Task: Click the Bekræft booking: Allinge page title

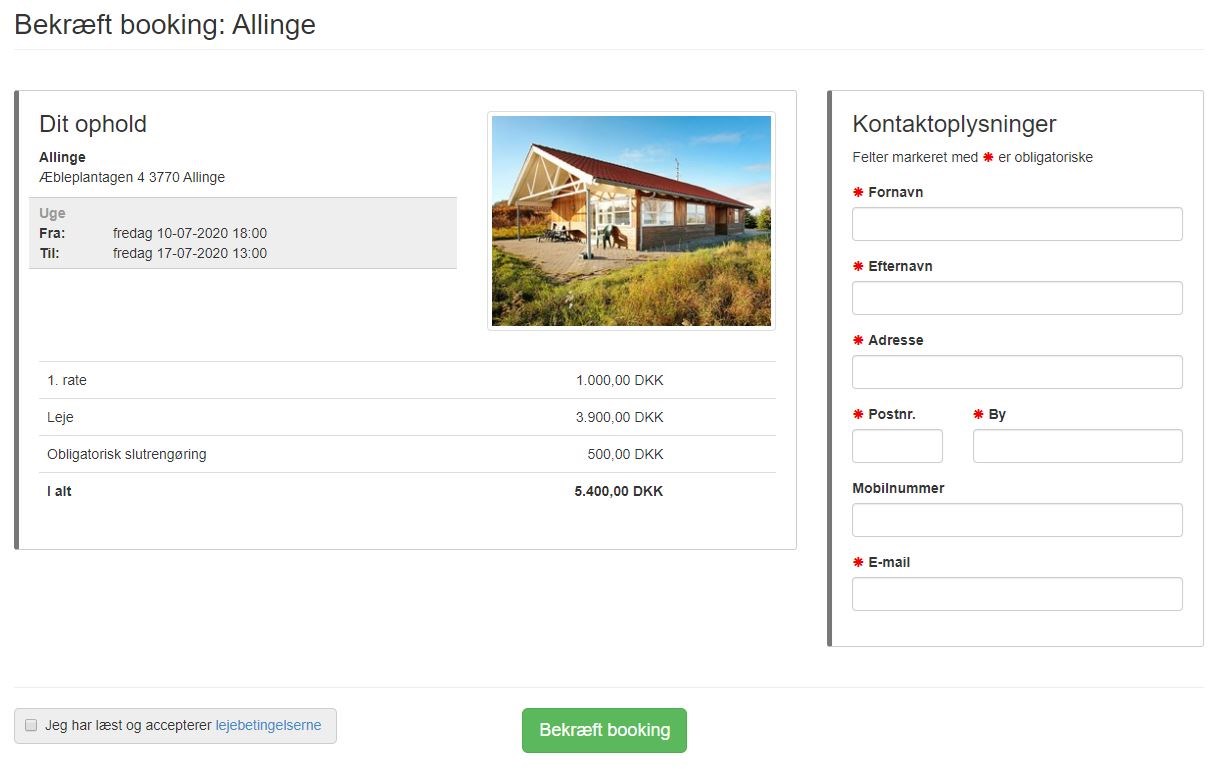Action: click(x=165, y=24)
